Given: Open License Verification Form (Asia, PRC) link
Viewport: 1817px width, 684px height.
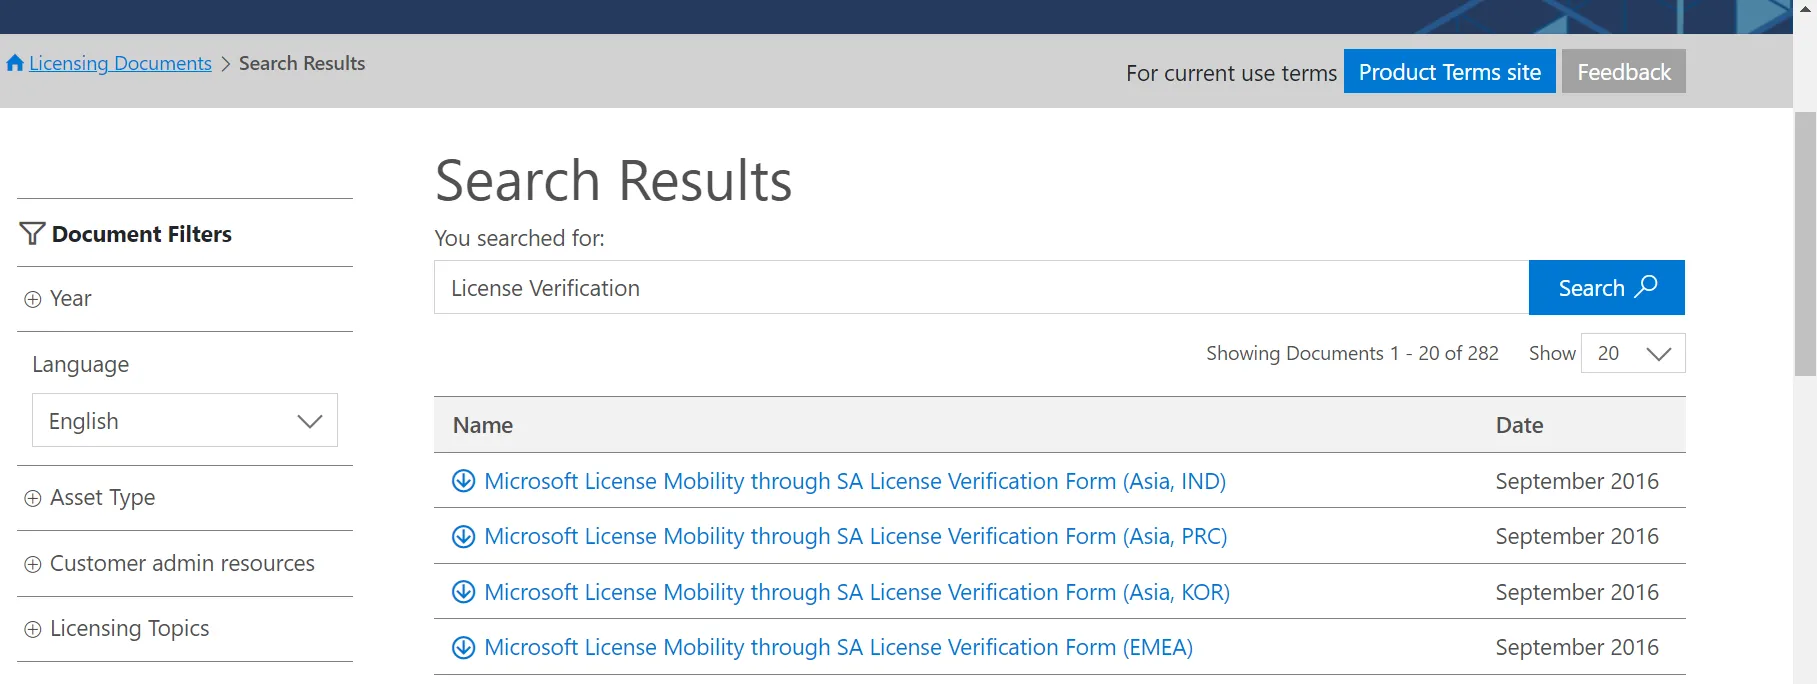Looking at the screenshot, I should coord(856,536).
